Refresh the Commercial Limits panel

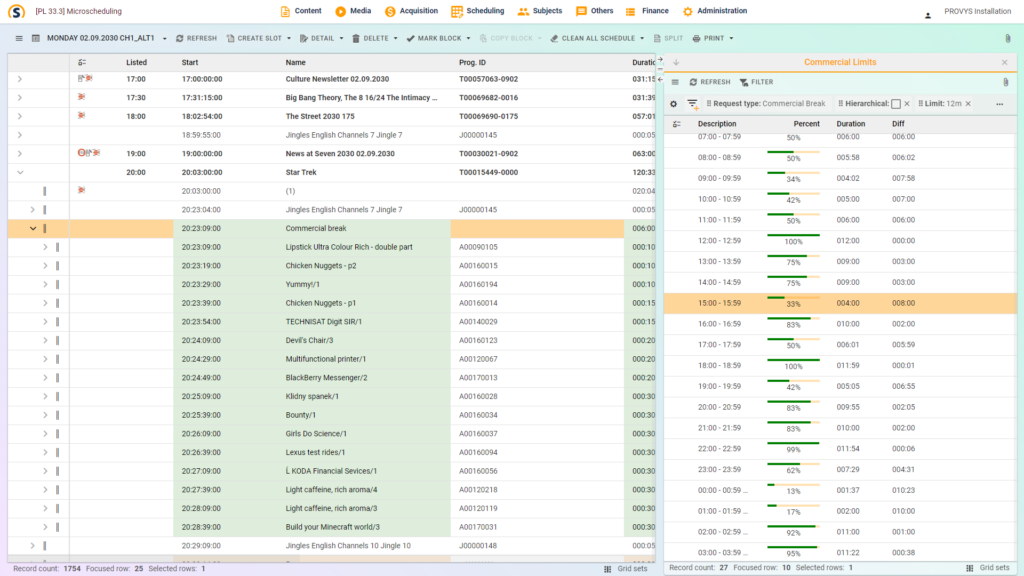(710, 82)
